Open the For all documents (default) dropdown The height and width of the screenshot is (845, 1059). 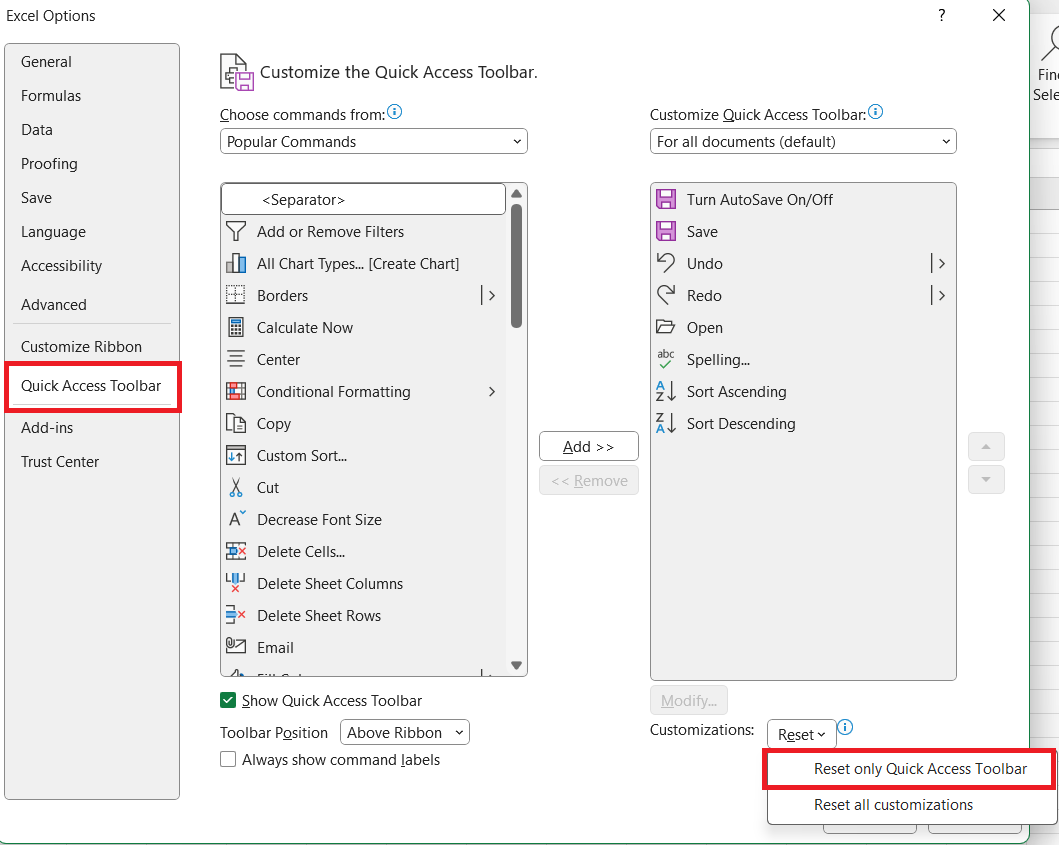point(803,141)
